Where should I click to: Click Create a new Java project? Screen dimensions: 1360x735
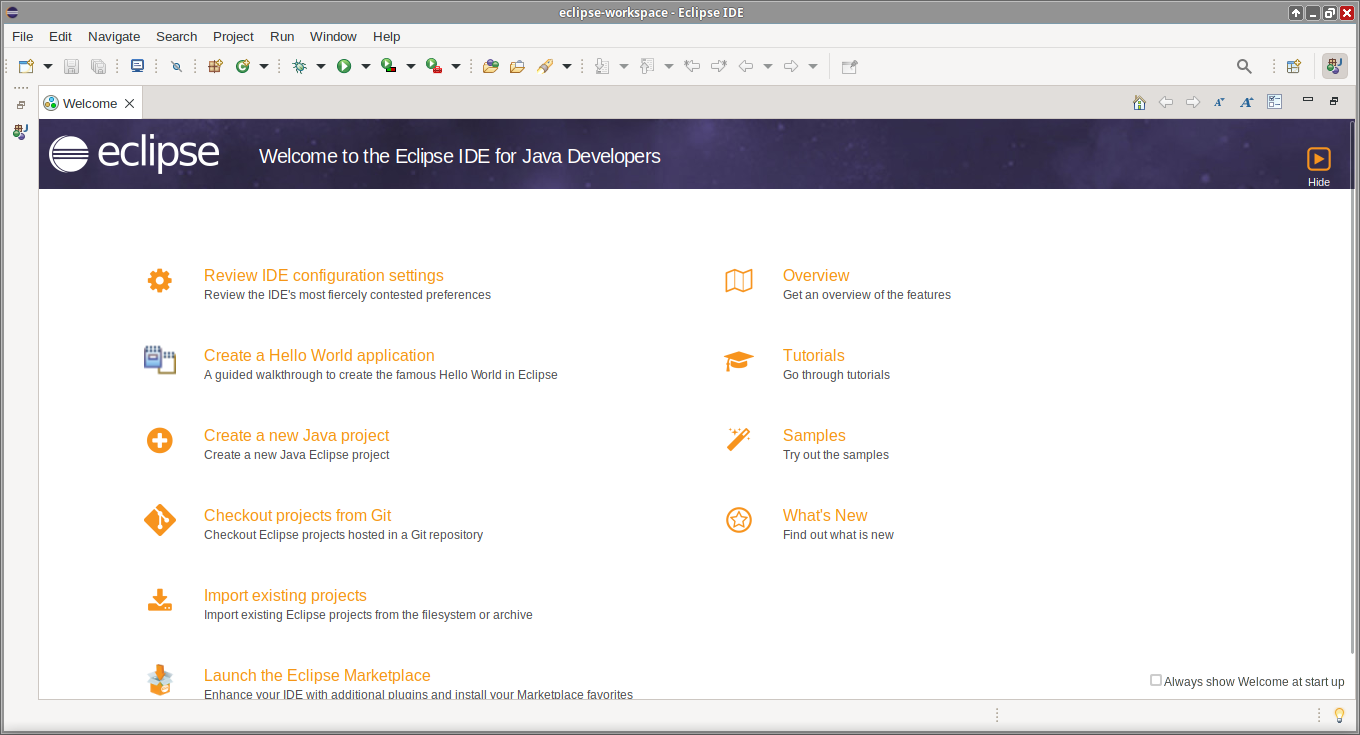click(296, 435)
